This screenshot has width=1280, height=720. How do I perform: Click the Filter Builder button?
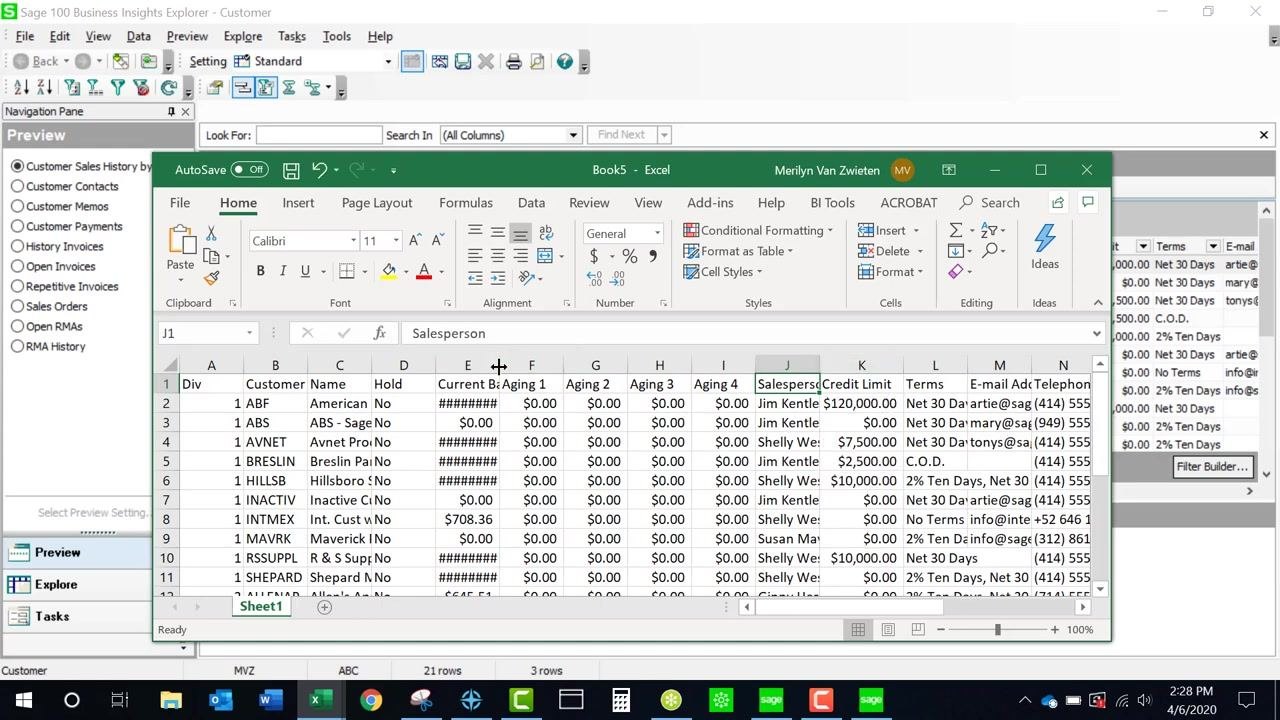pos(1213,467)
